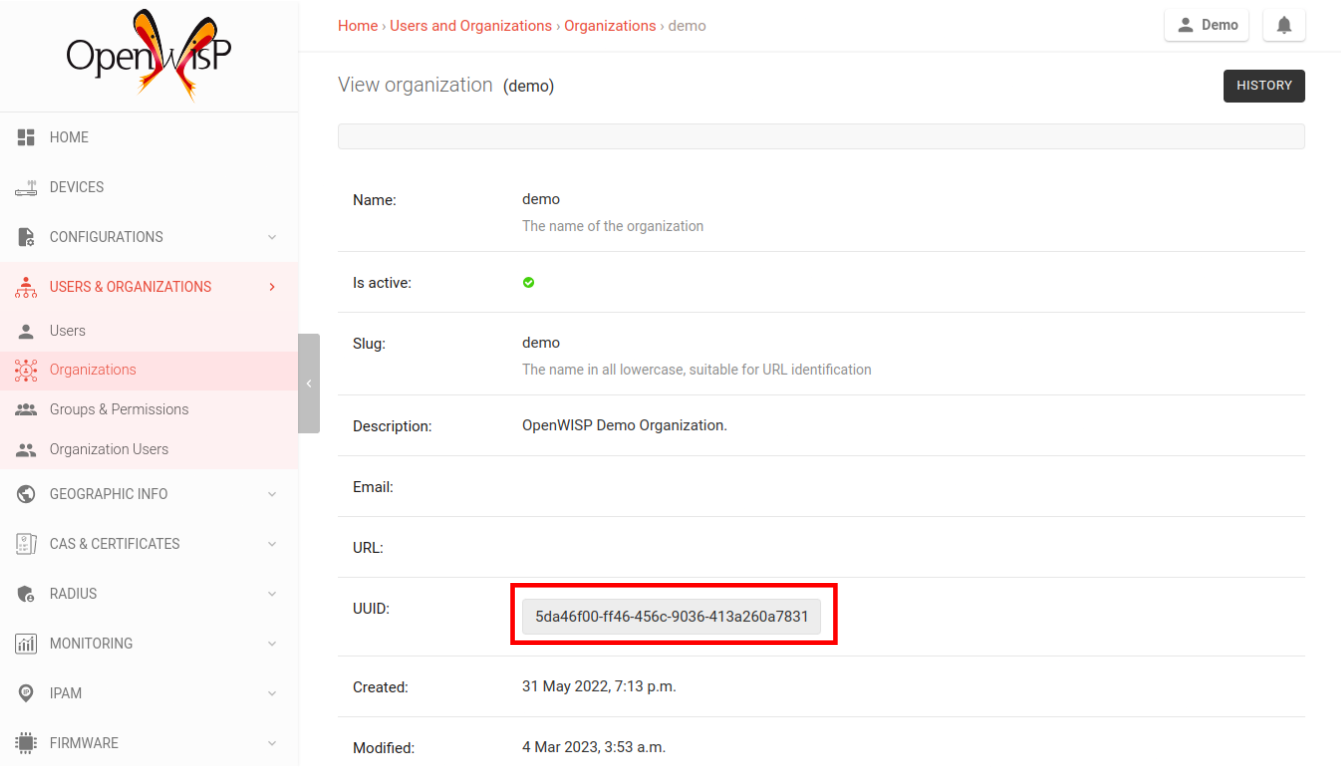Click the Devices router icon
Image resolution: width=1341 pixels, height=767 pixels.
coord(26,188)
